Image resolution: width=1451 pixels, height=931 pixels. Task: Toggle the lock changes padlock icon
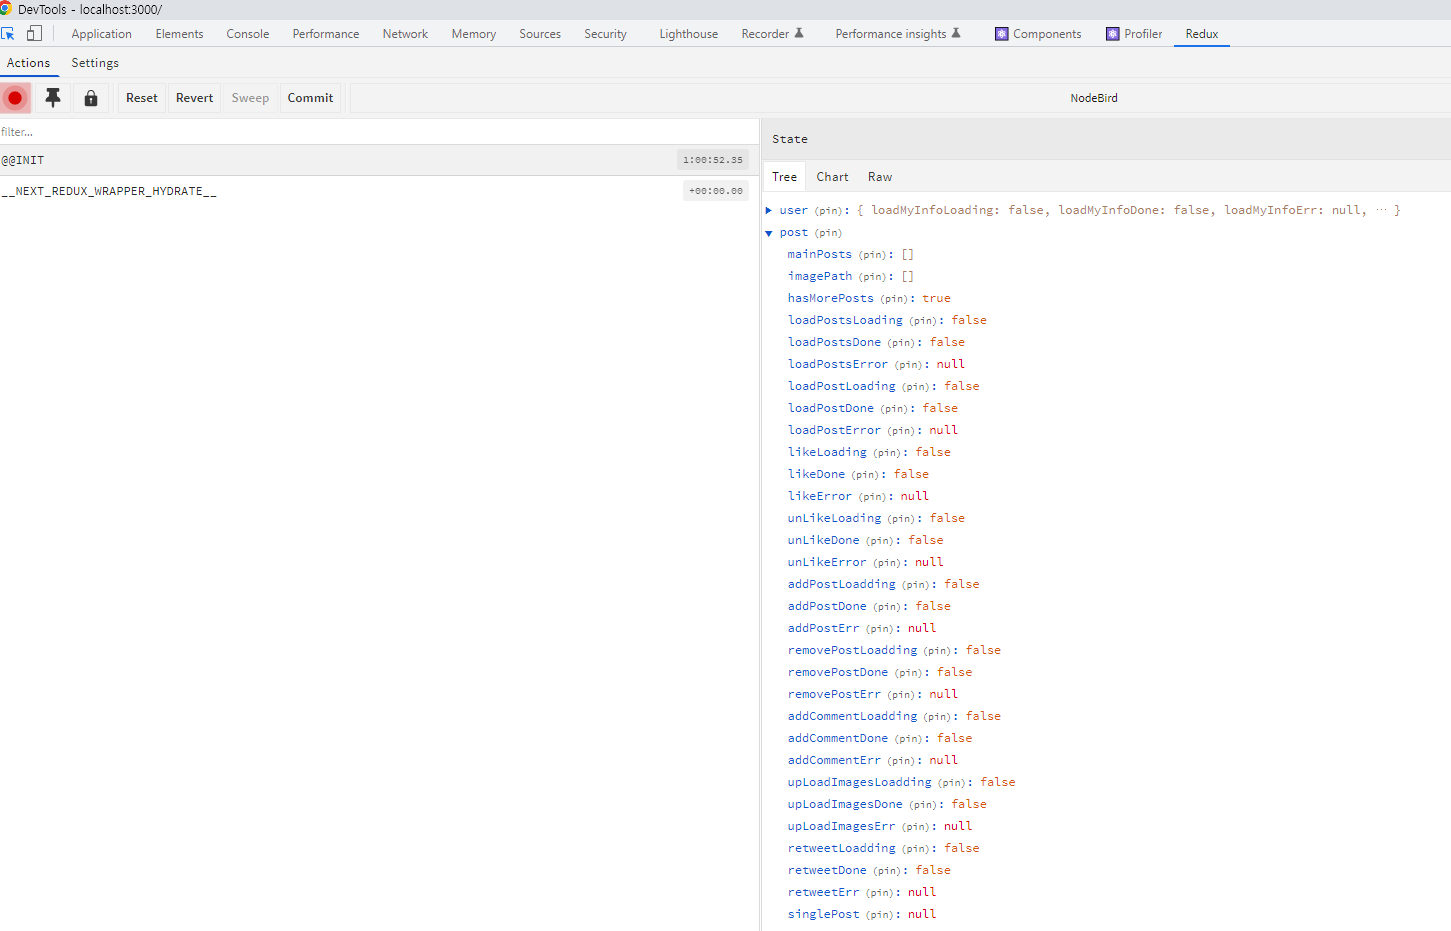click(x=91, y=98)
